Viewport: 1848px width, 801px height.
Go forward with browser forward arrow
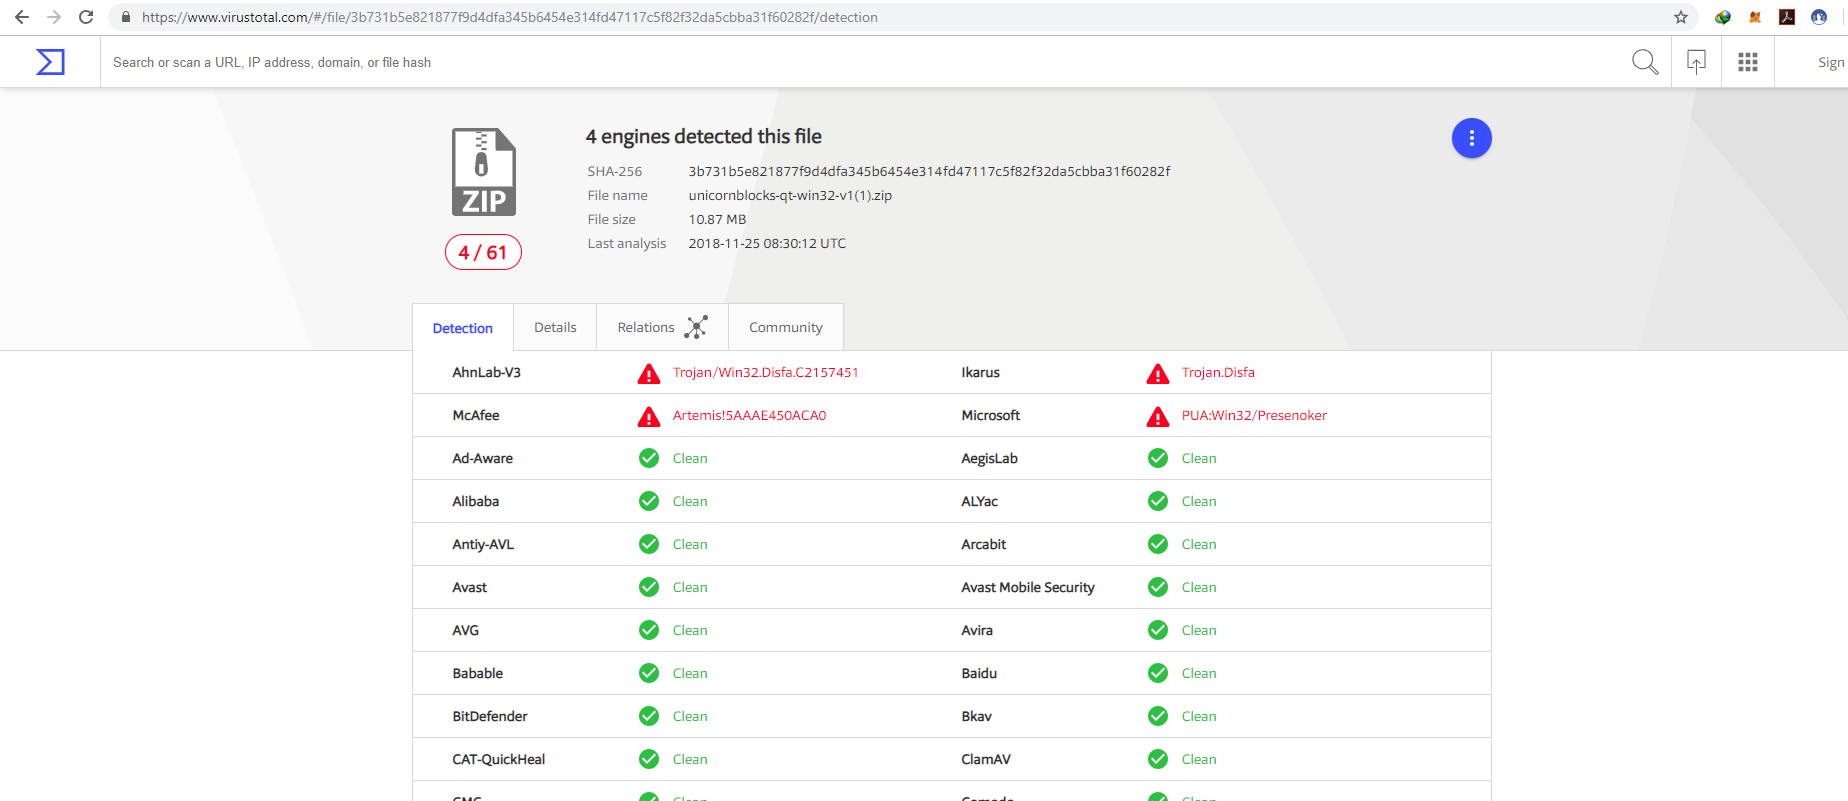(x=54, y=17)
